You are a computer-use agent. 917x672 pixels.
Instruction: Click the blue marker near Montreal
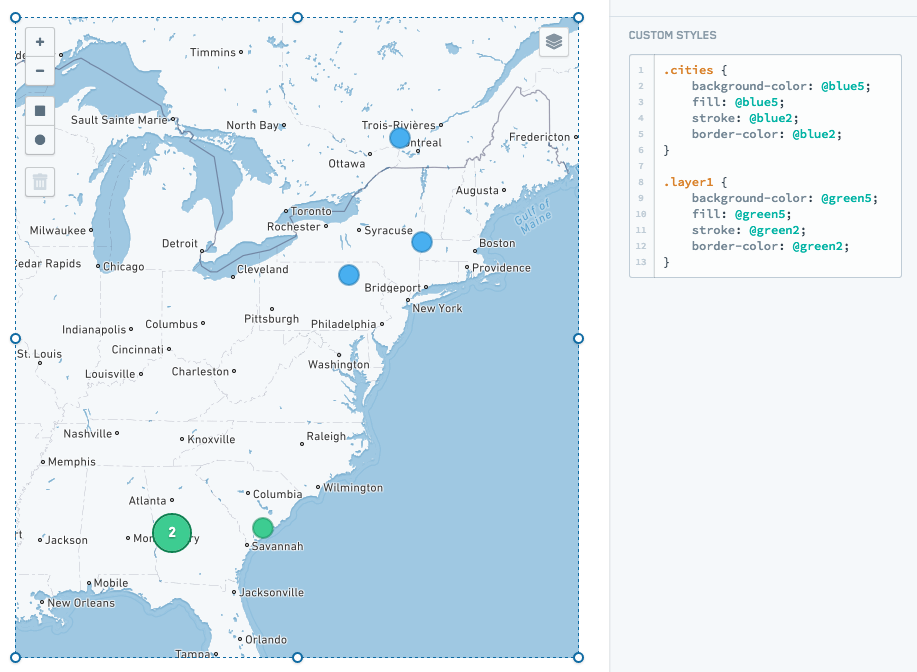click(400, 138)
